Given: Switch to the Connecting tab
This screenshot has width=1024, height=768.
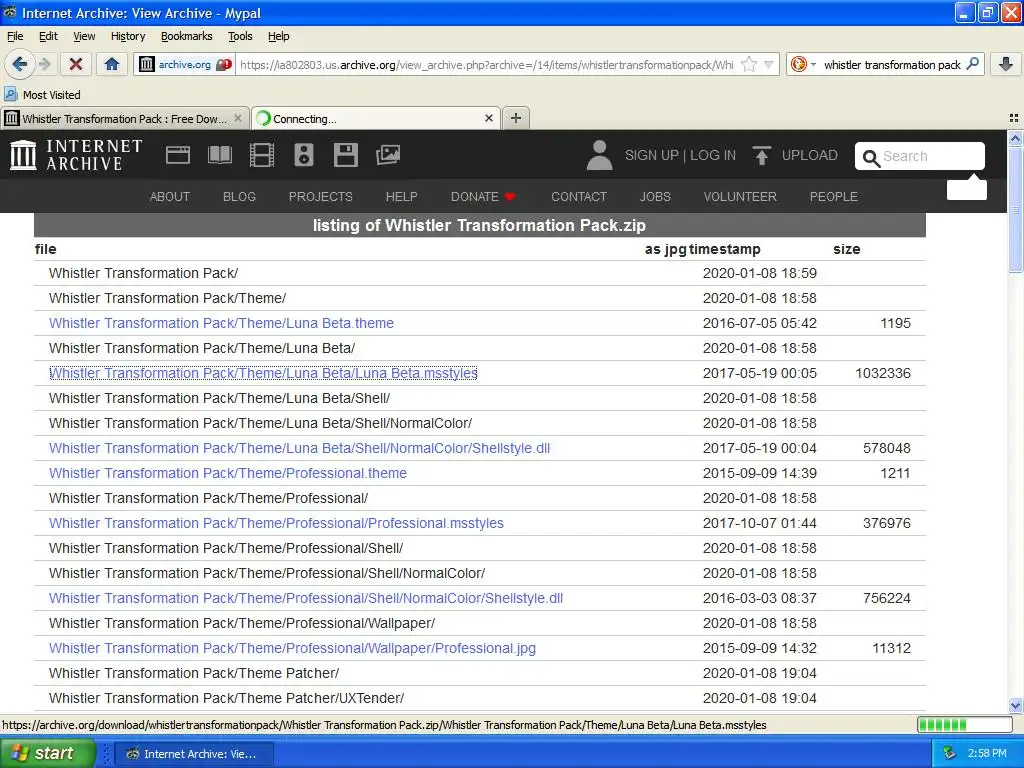Looking at the screenshot, I should point(376,118).
